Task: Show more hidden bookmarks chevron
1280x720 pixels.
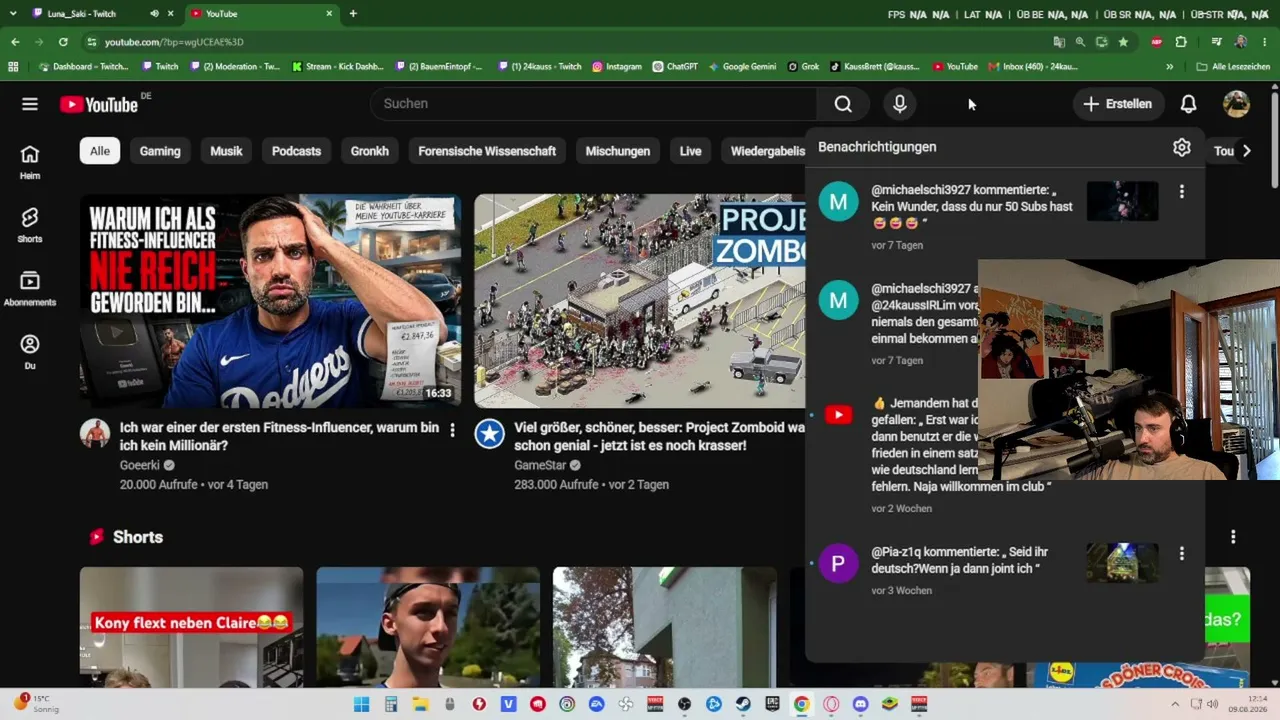Action: [1170, 67]
